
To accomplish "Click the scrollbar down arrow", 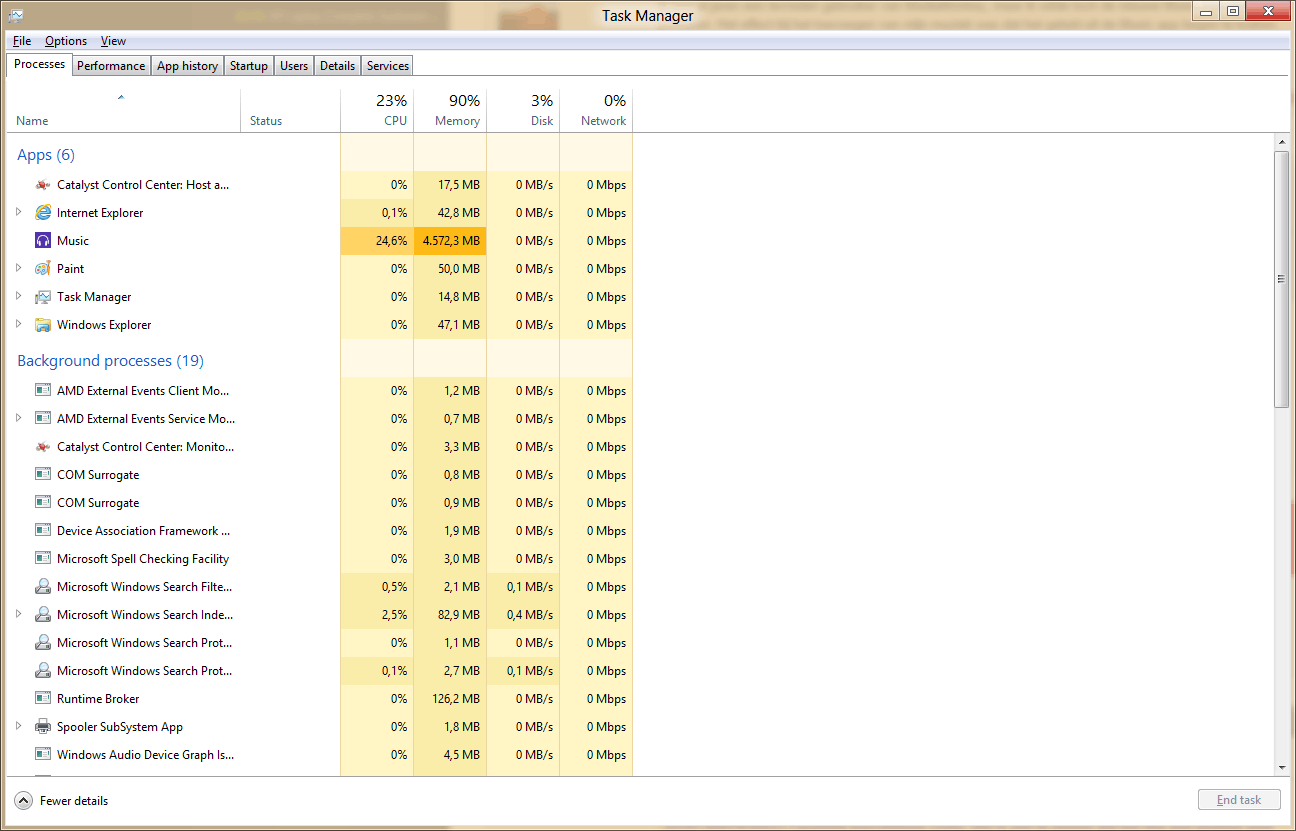I will [1282, 767].
